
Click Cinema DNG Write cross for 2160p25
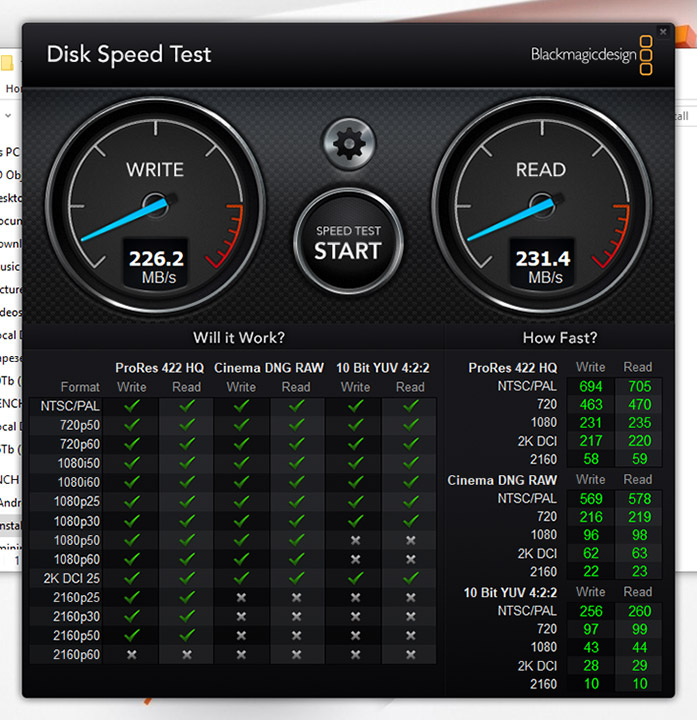[x=241, y=597]
